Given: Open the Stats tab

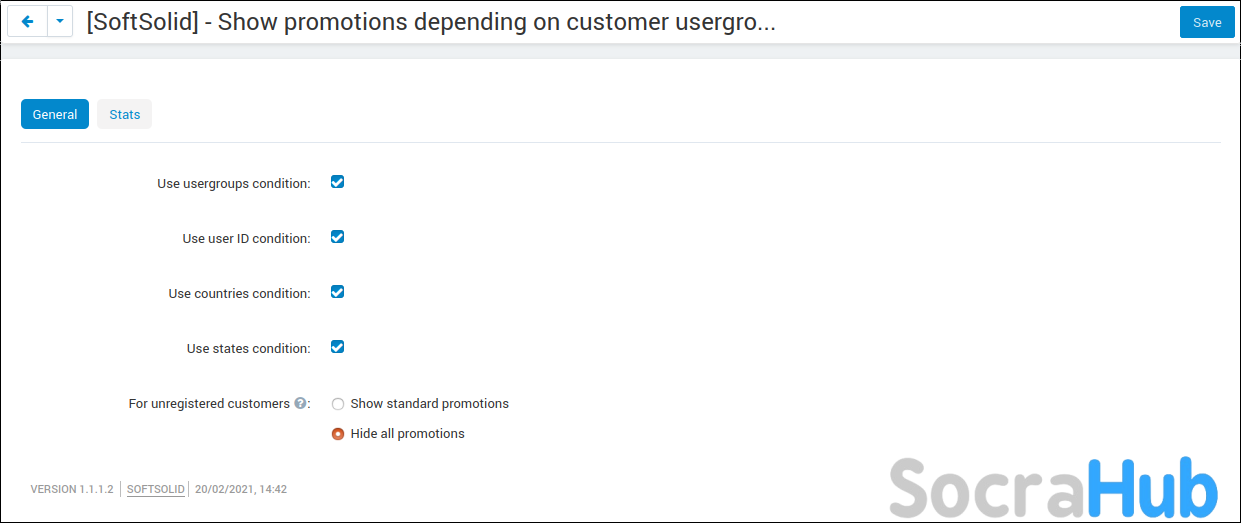Looking at the screenshot, I should [125, 114].
